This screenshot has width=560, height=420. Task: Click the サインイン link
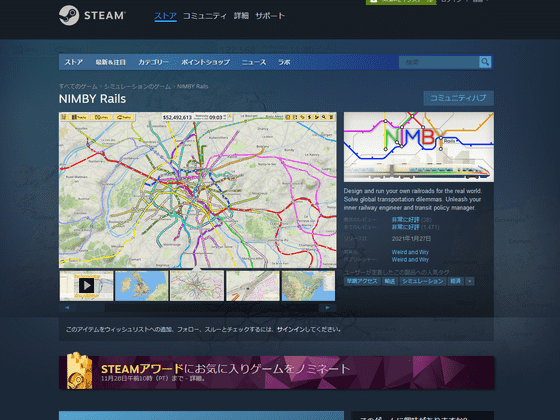290,329
